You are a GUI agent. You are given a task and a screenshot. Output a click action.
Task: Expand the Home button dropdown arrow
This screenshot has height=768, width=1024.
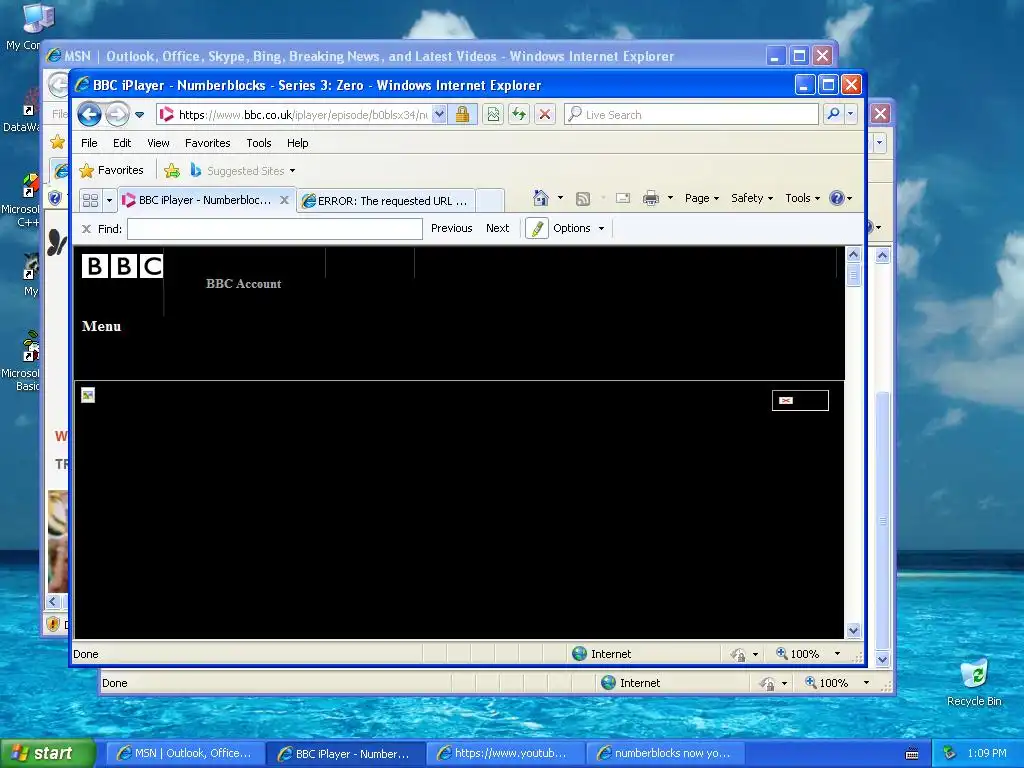coord(560,198)
